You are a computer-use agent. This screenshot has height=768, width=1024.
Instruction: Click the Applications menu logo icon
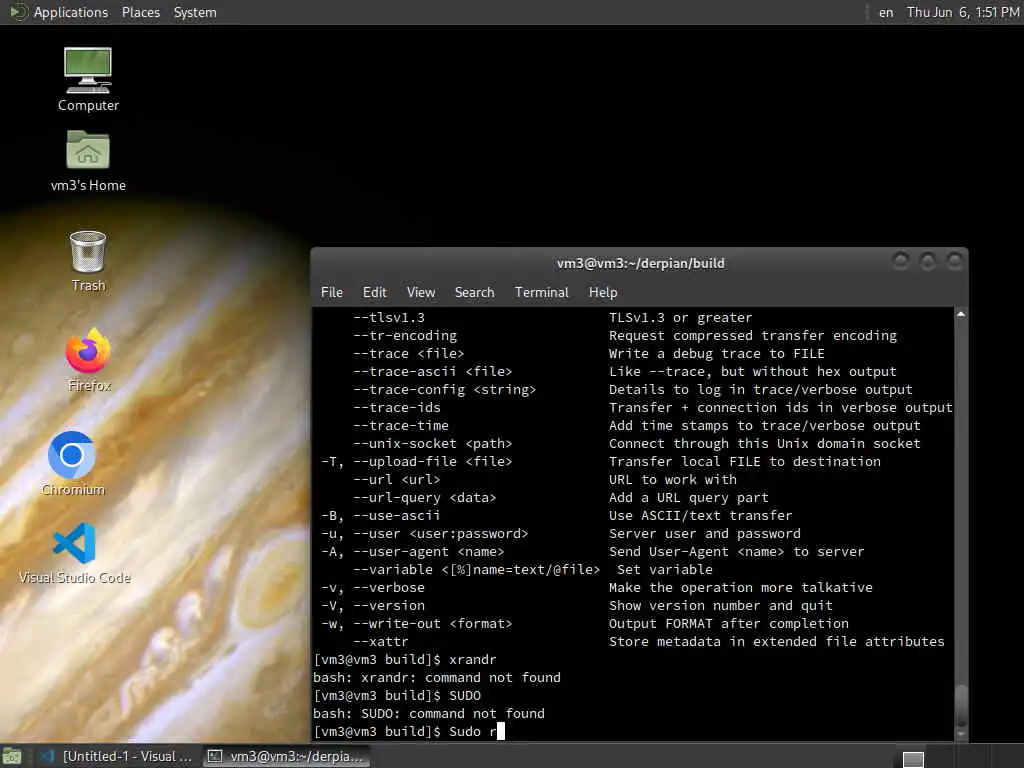(x=18, y=12)
